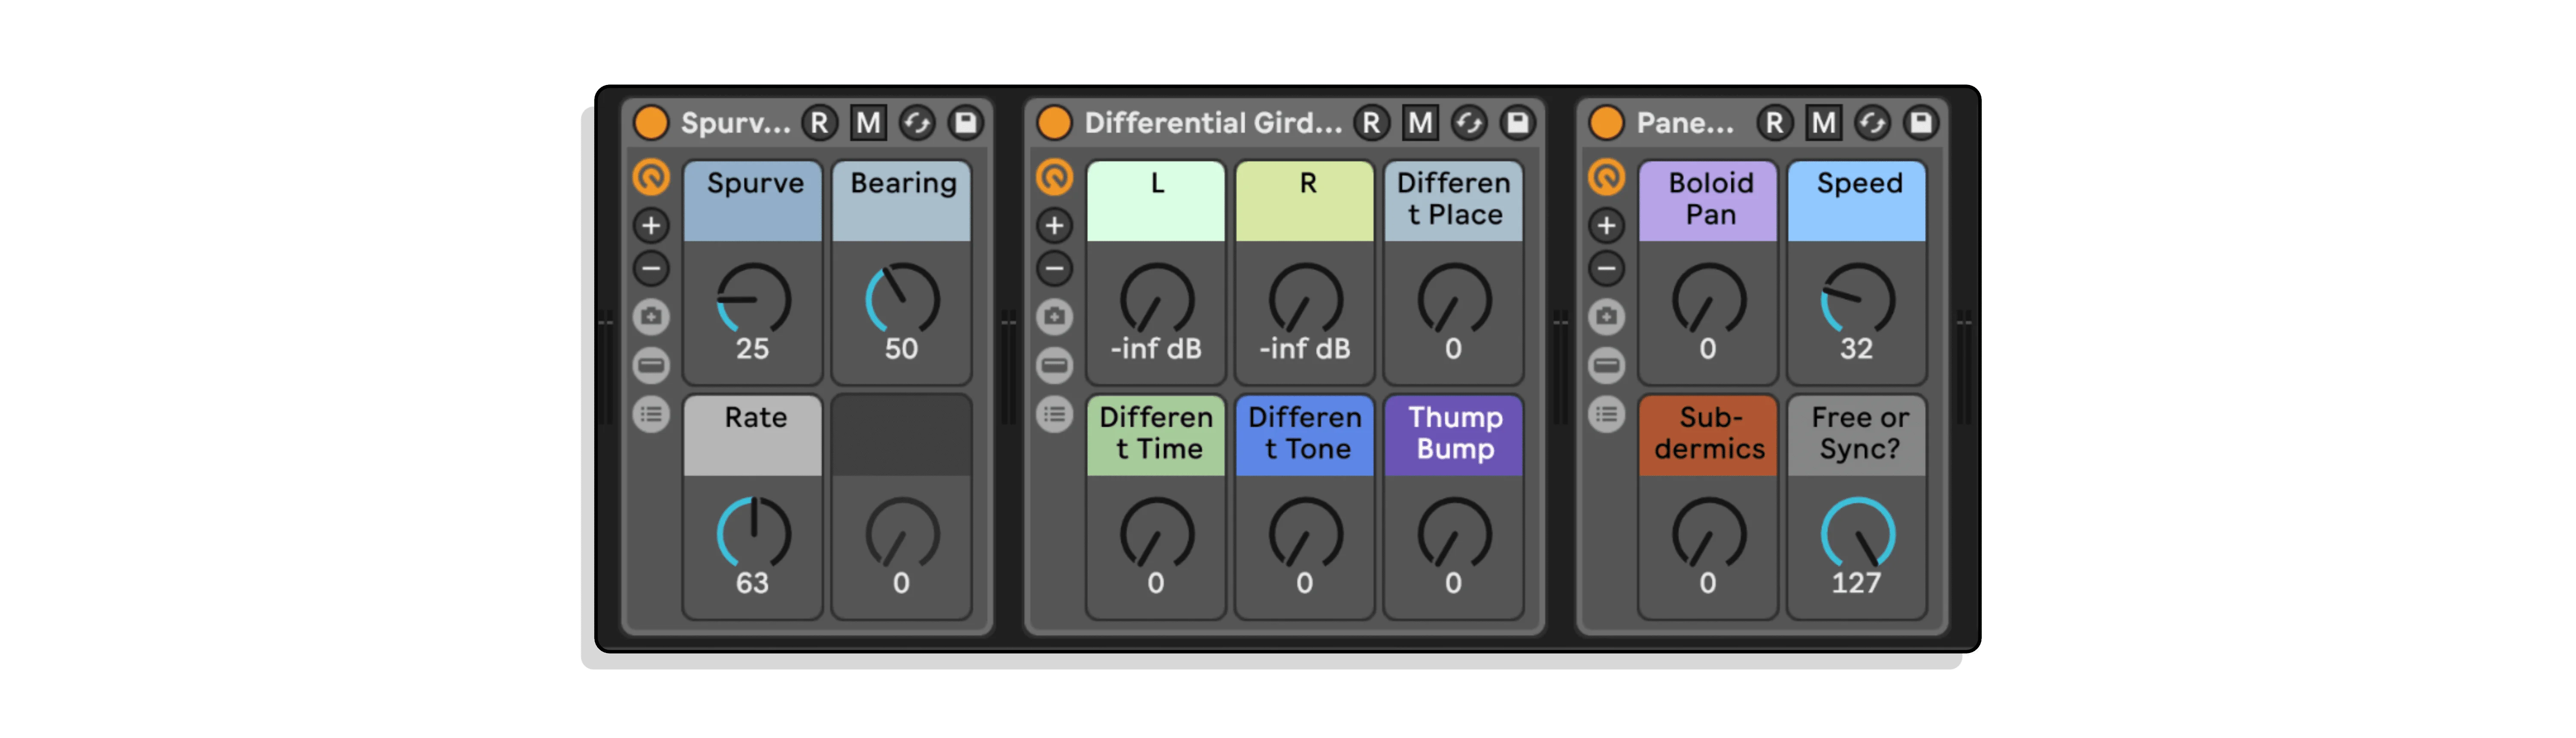Click hot-swap icon on Spurv... rack

tap(917, 123)
